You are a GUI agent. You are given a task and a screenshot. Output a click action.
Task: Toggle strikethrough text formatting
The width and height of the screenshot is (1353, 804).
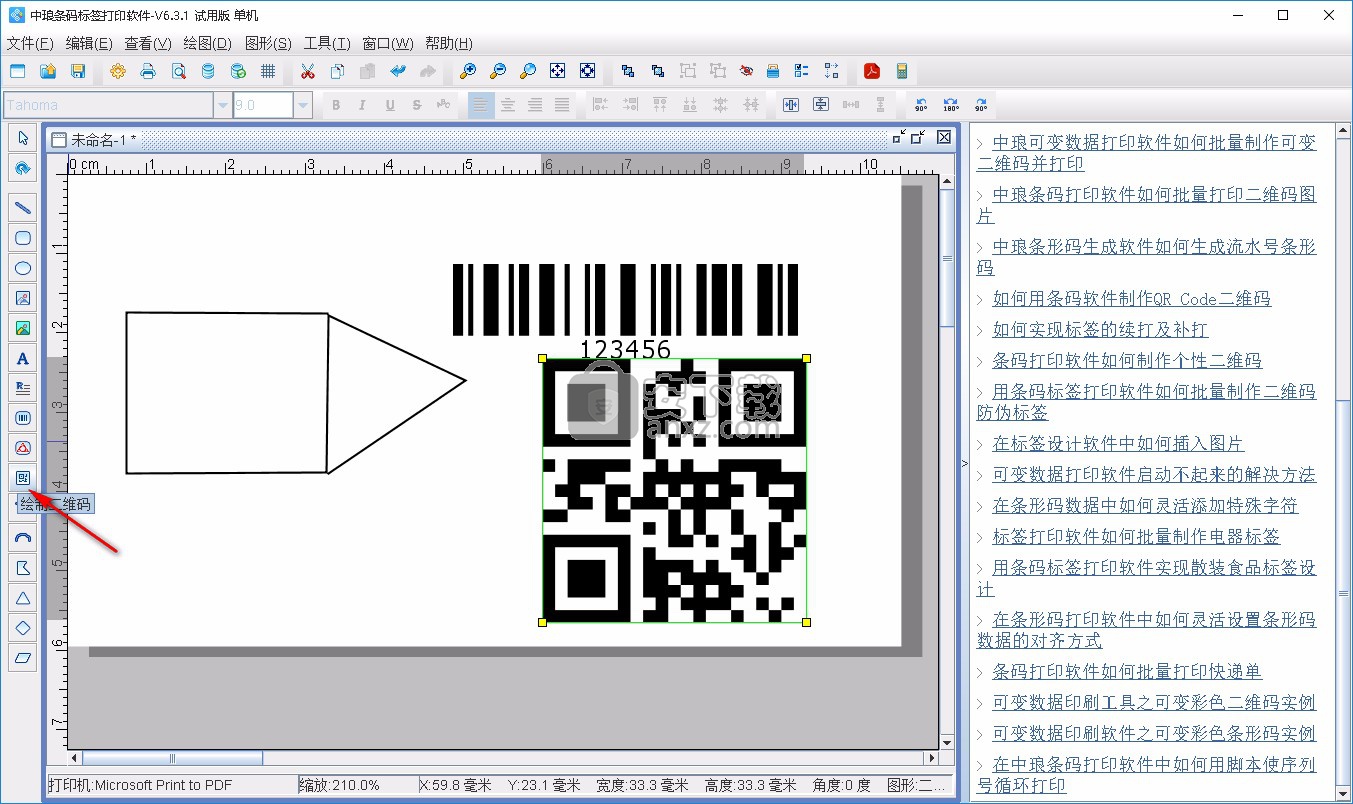pyautogui.click(x=417, y=105)
